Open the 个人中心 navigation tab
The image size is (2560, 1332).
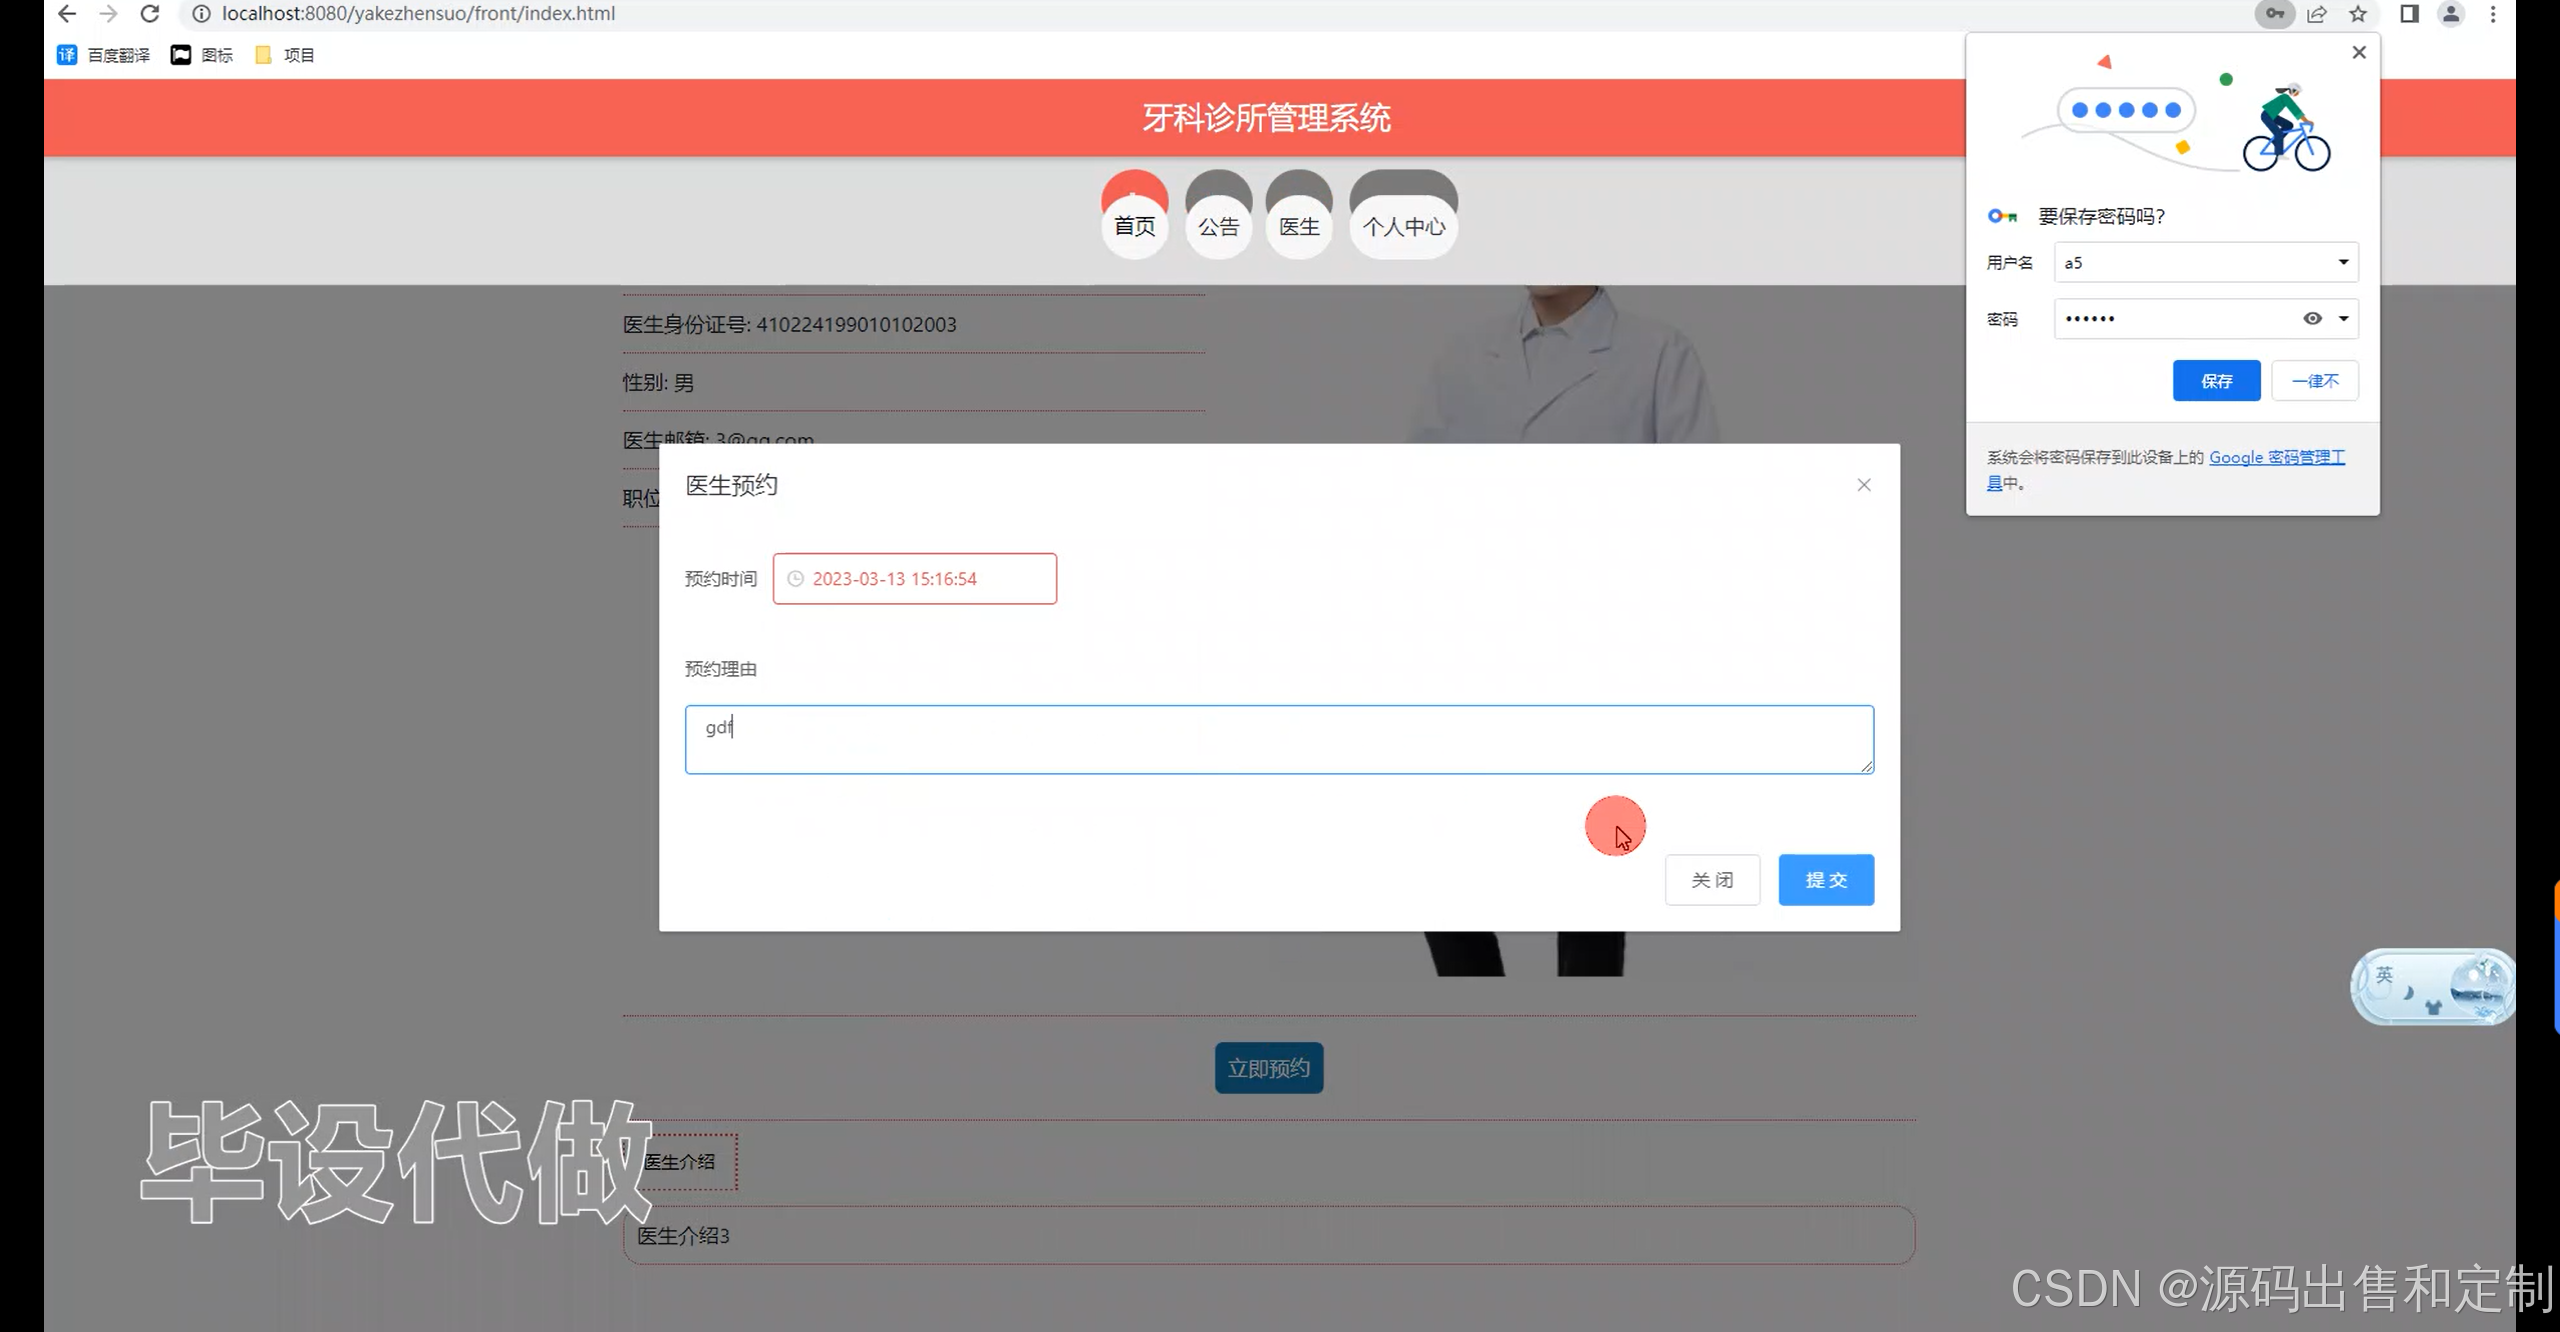coord(1403,226)
